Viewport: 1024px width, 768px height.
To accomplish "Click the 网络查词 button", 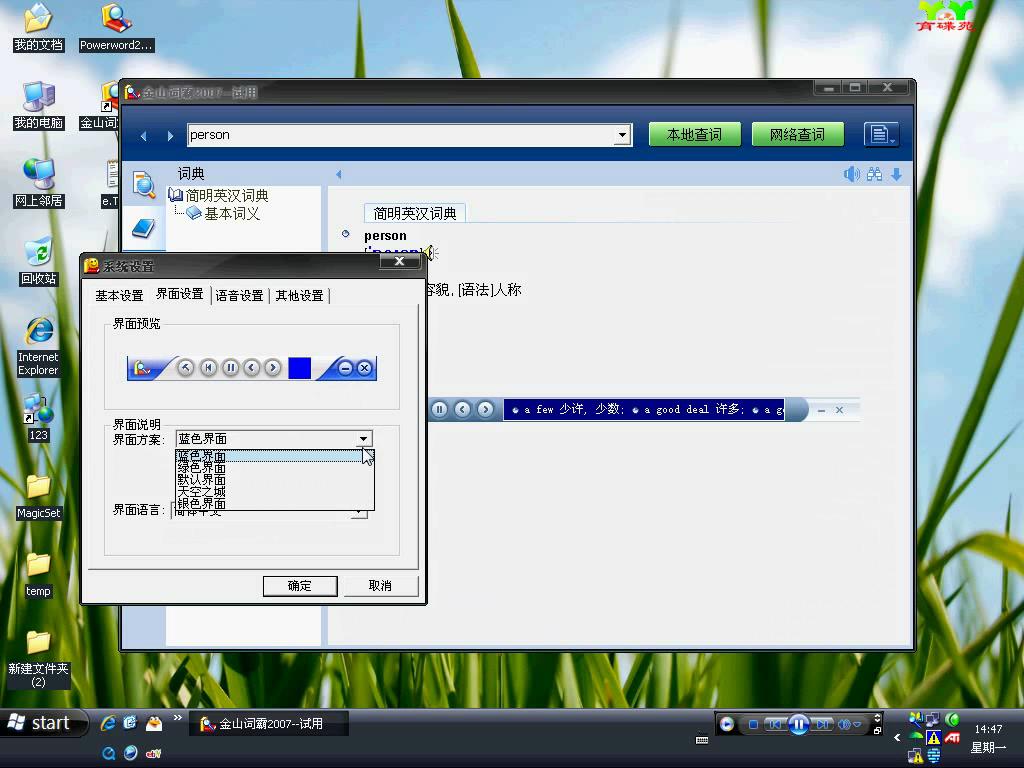I will point(797,135).
